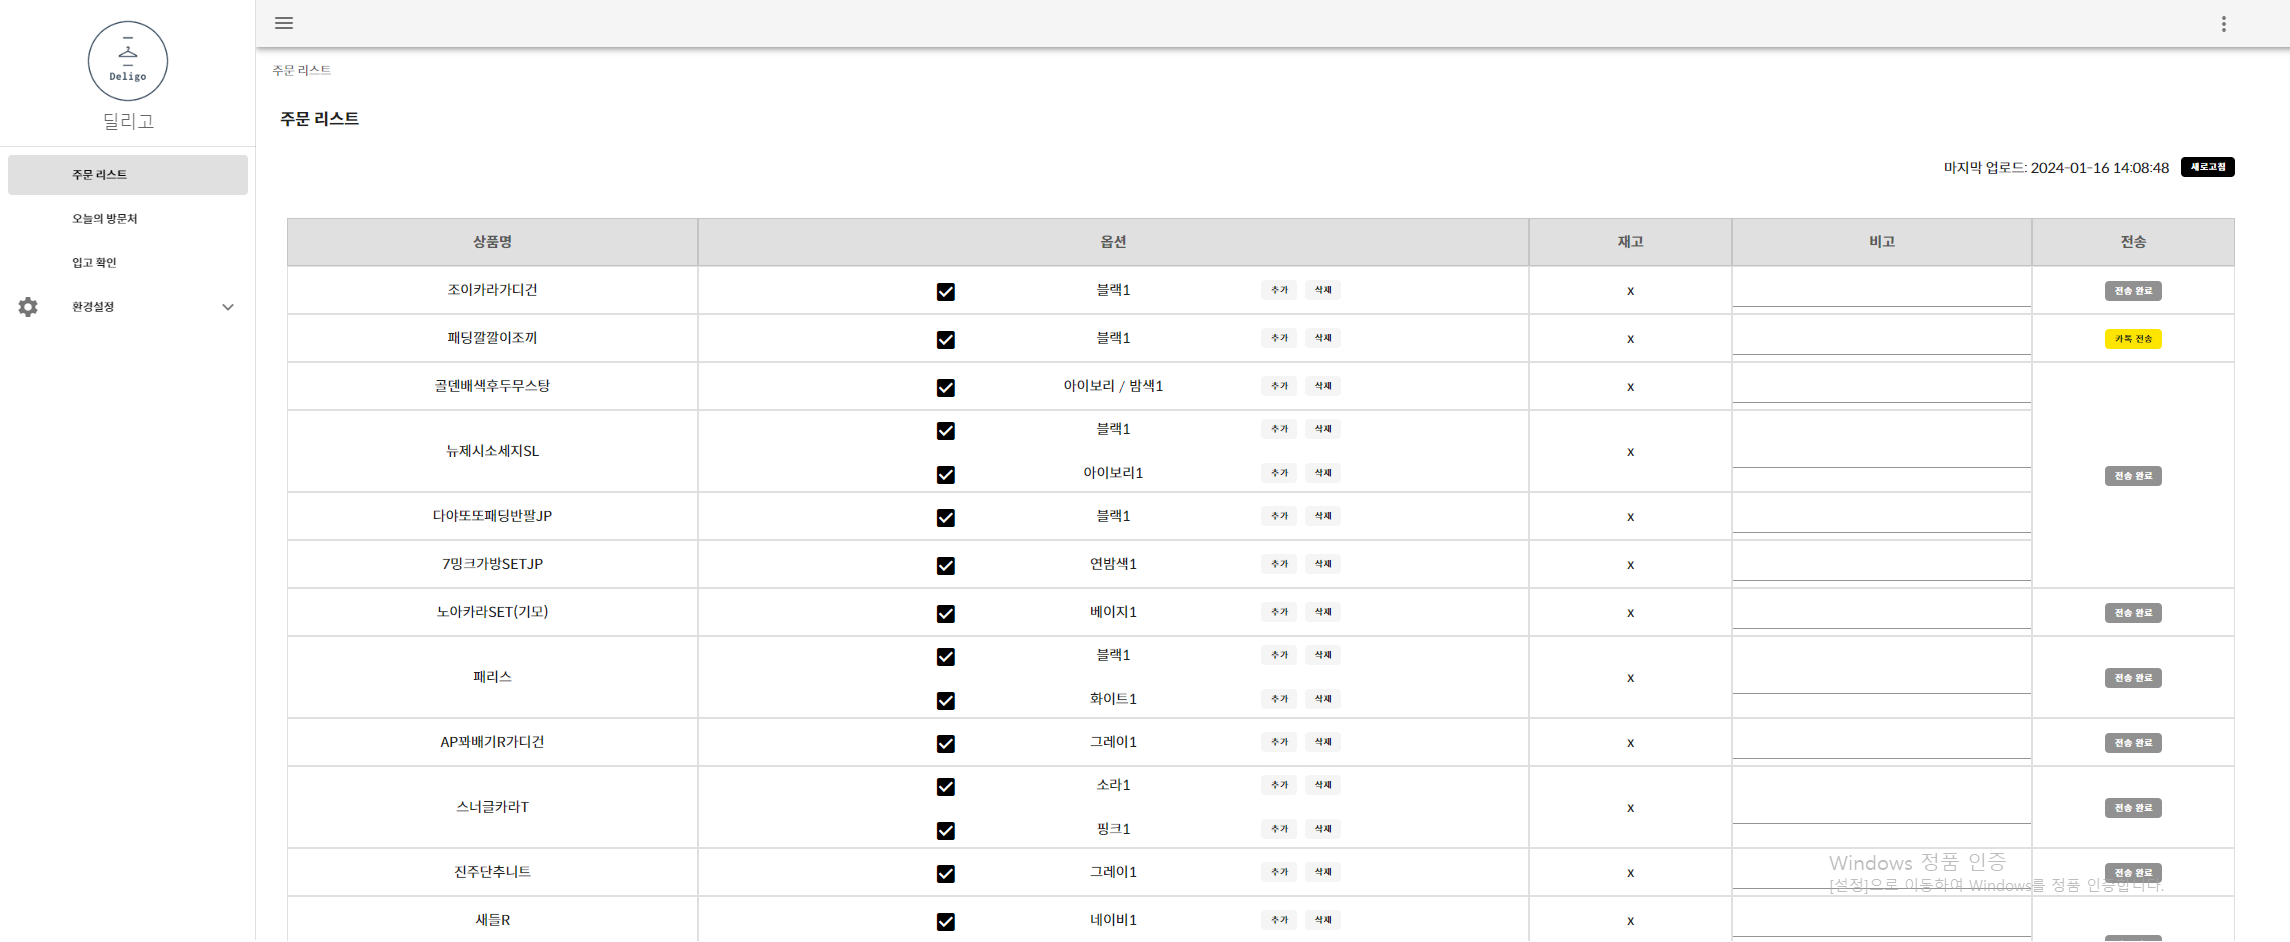Uncheck the 조이카라가디건 블랙1 checkbox
The height and width of the screenshot is (942, 2290).
click(x=945, y=291)
